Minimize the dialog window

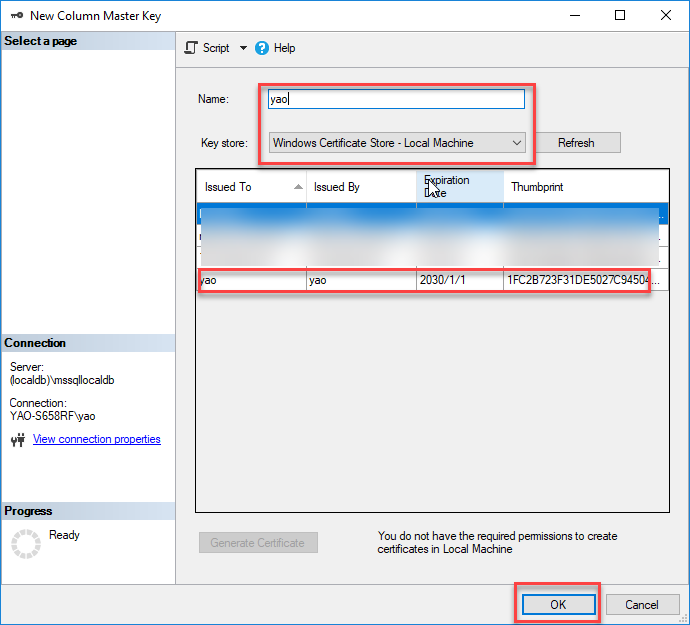coord(575,15)
